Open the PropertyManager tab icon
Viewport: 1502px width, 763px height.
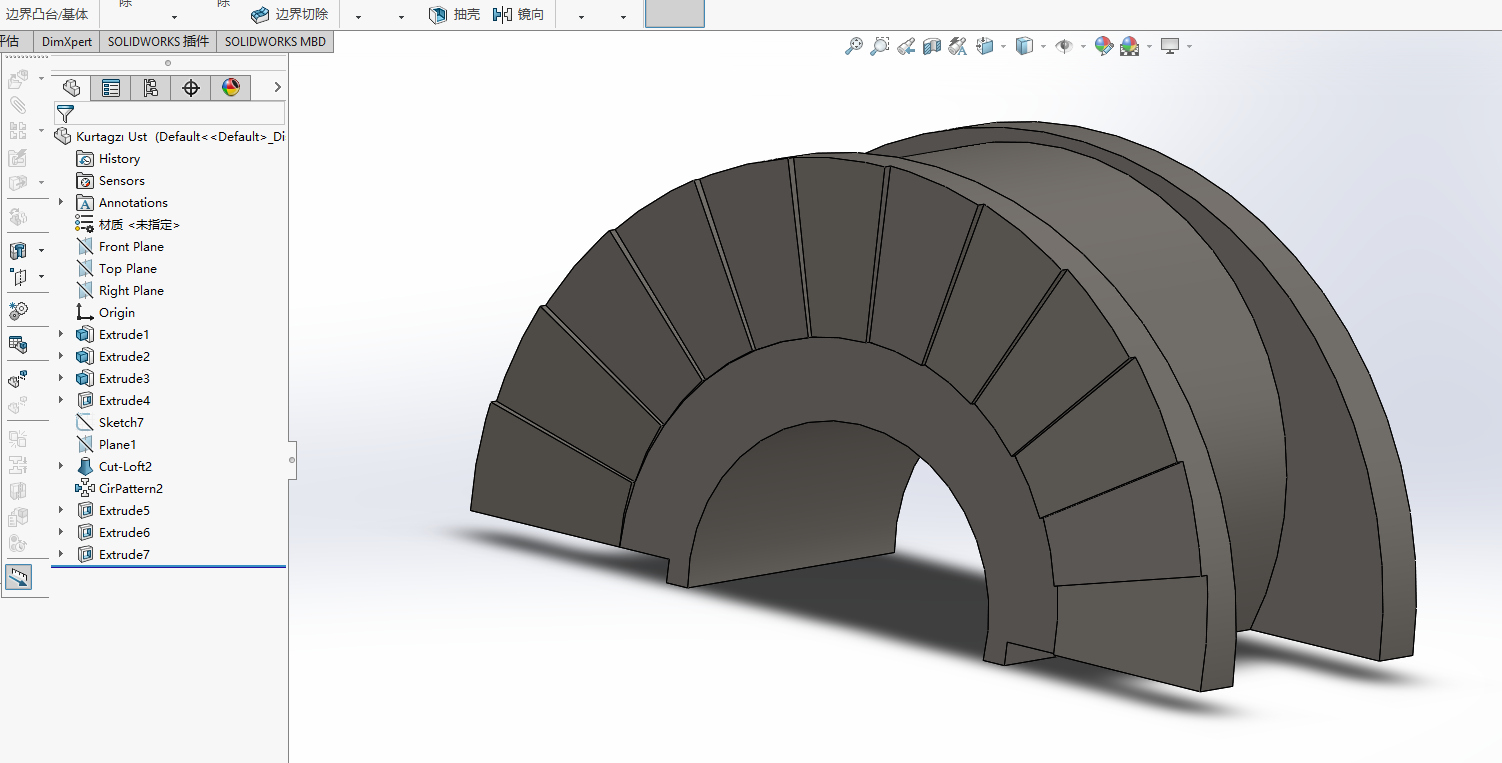click(x=111, y=88)
